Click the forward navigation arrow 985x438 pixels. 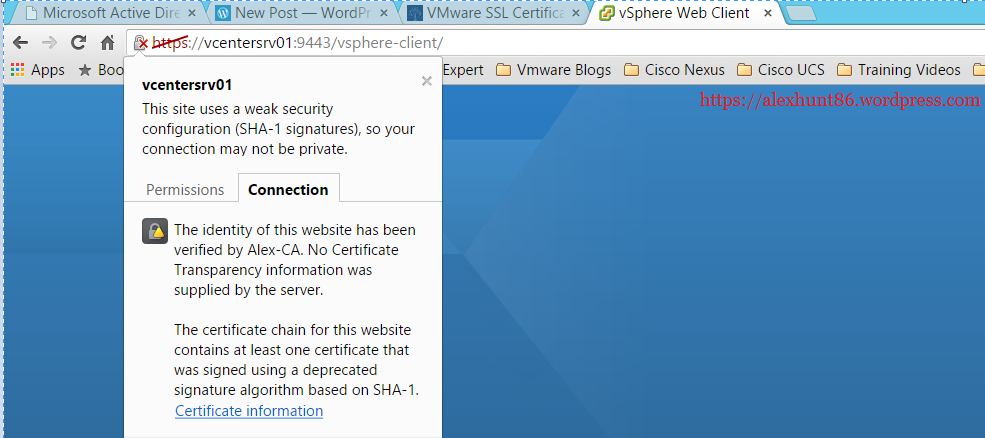(x=49, y=43)
